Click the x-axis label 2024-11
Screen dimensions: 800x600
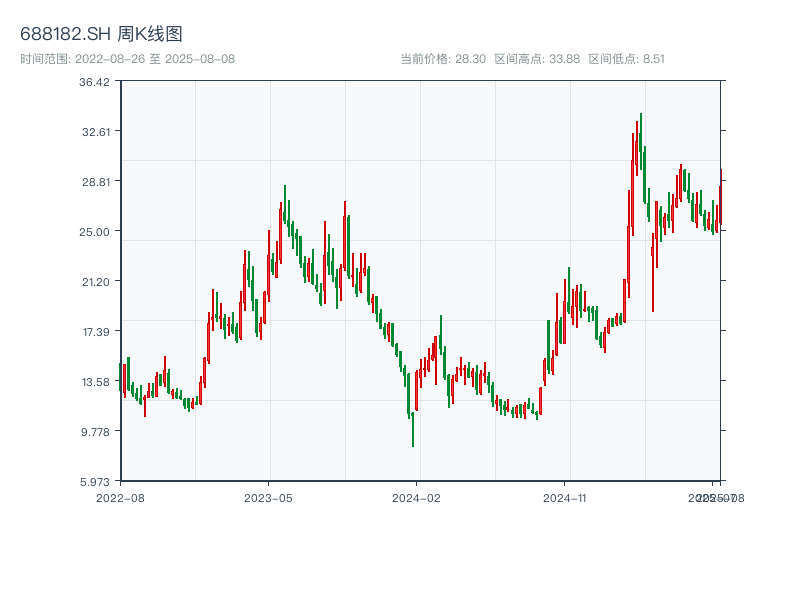click(564, 498)
